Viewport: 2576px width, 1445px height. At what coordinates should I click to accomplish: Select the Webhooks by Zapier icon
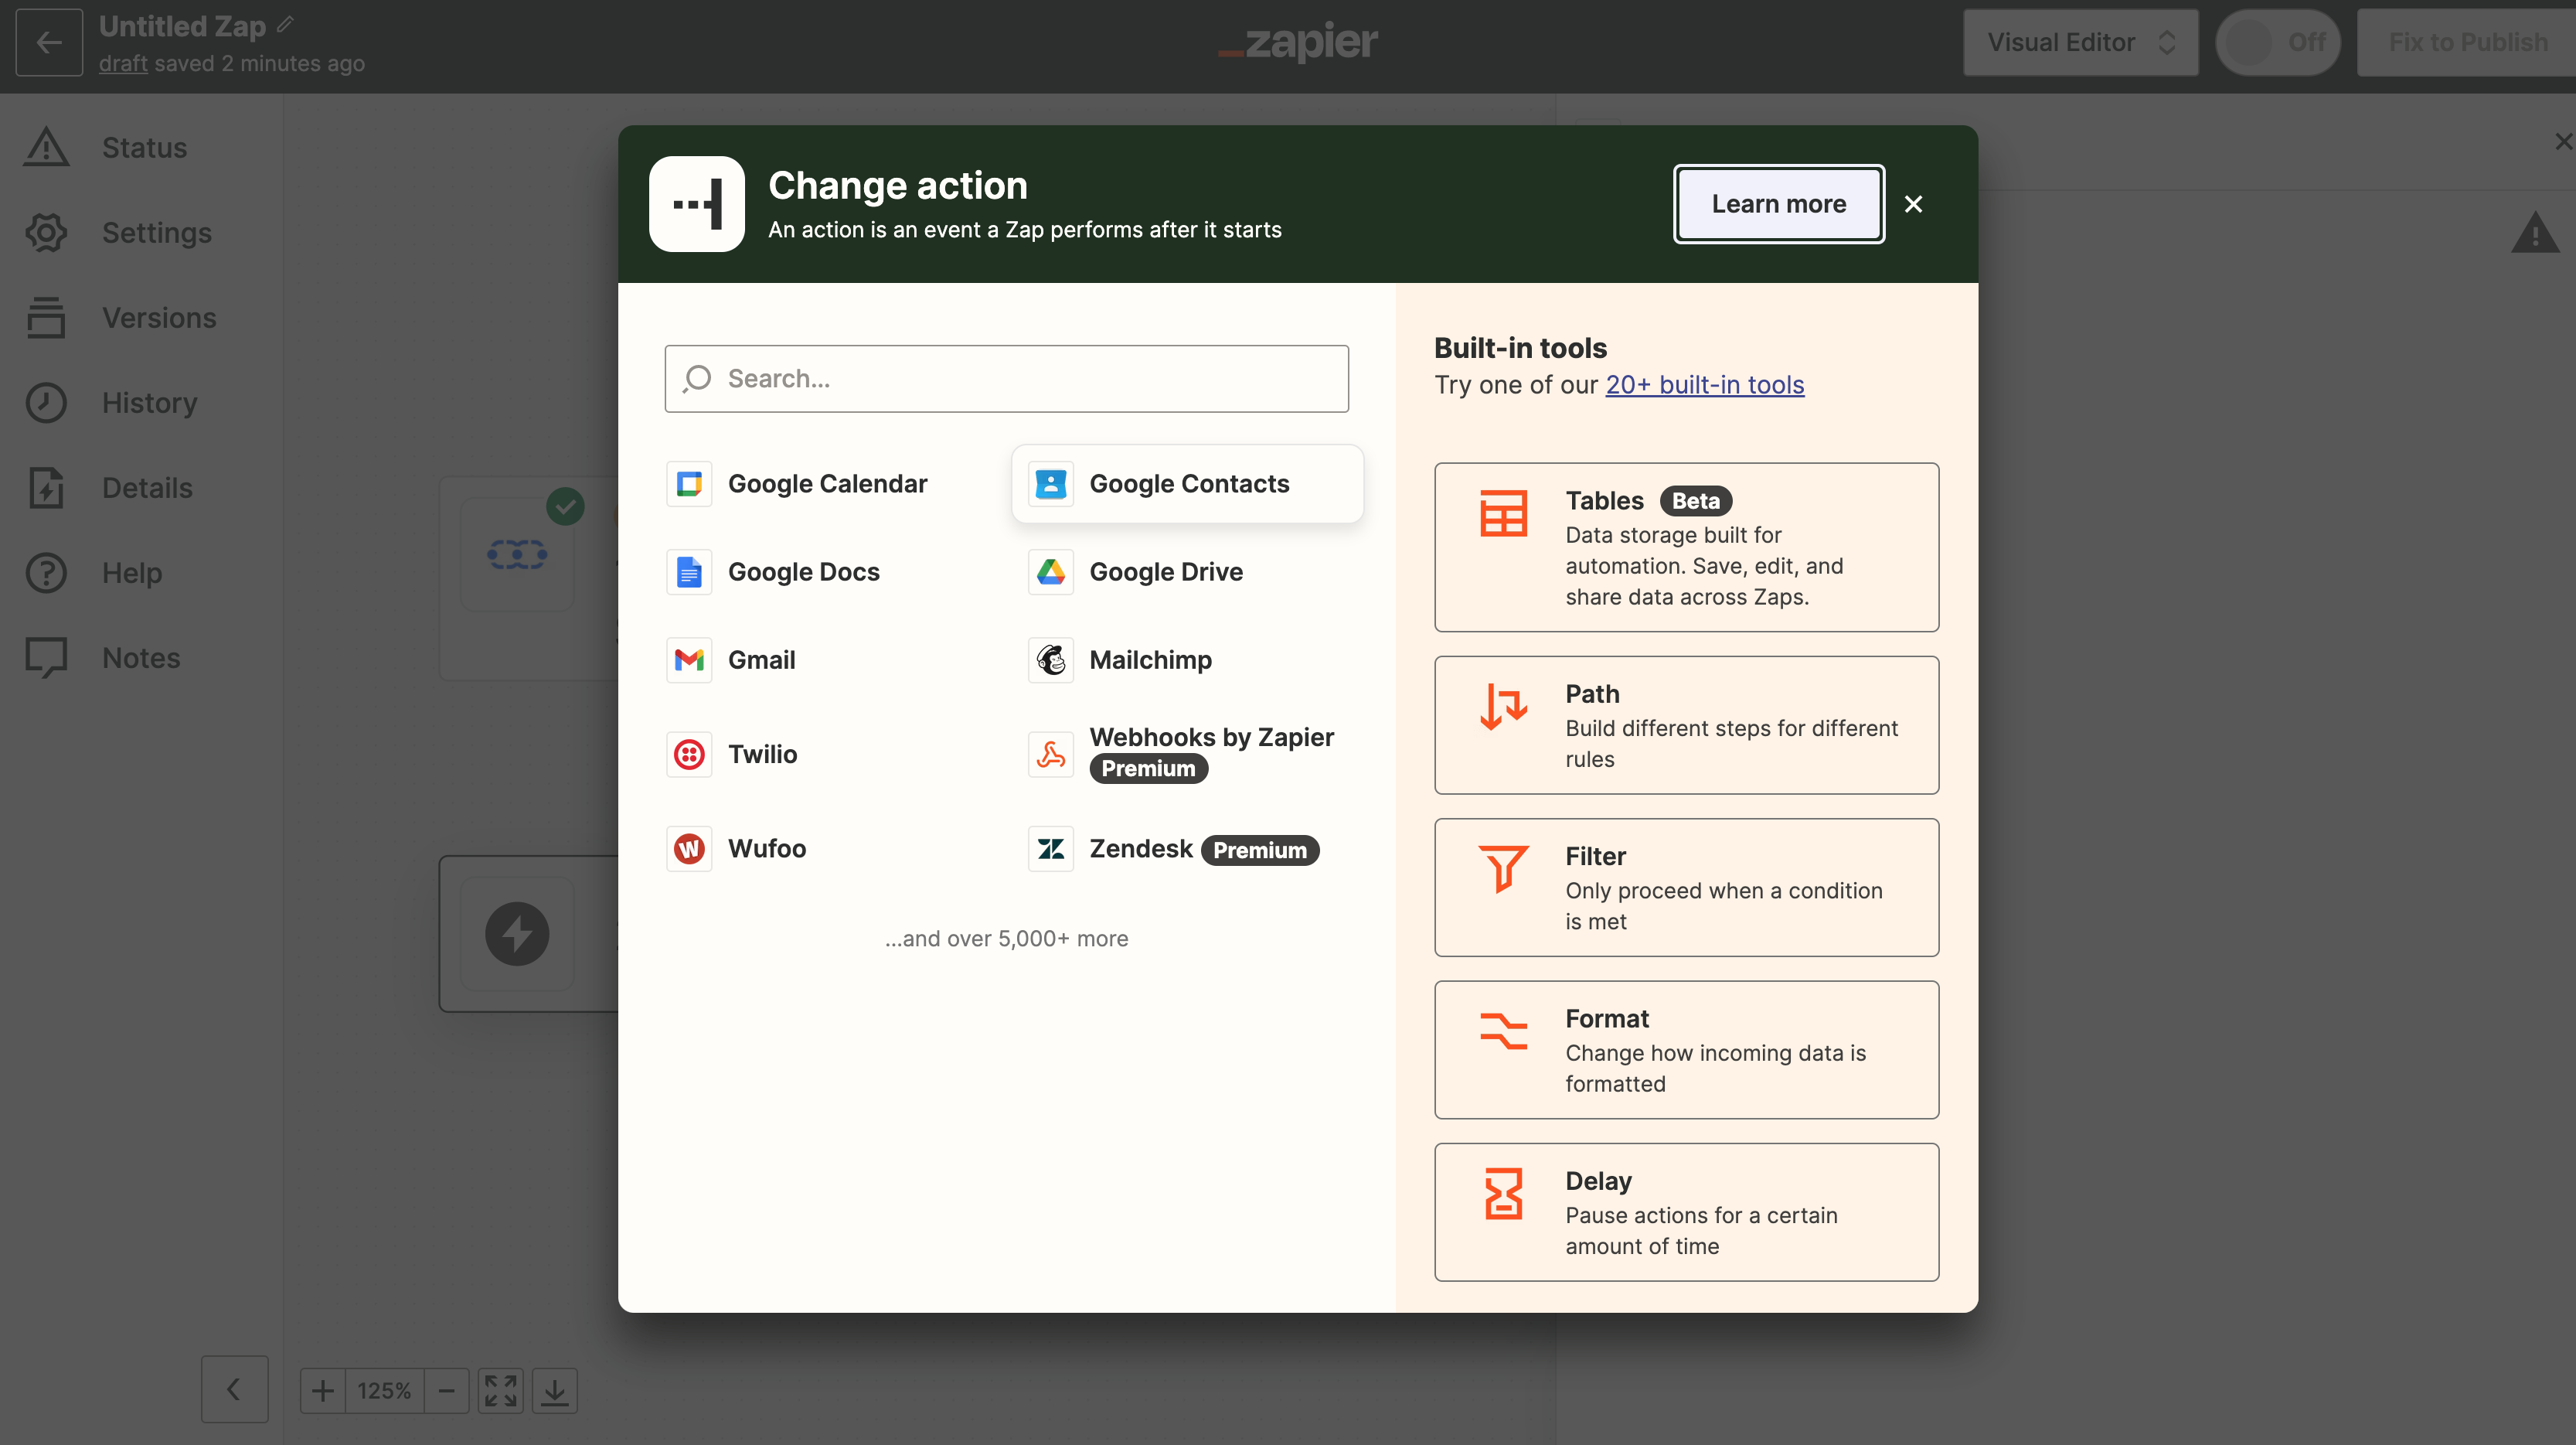coord(1050,754)
